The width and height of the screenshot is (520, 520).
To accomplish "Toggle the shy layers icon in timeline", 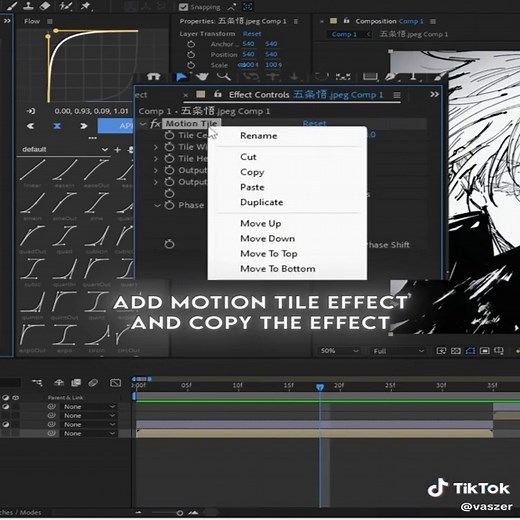I will tap(59, 382).
